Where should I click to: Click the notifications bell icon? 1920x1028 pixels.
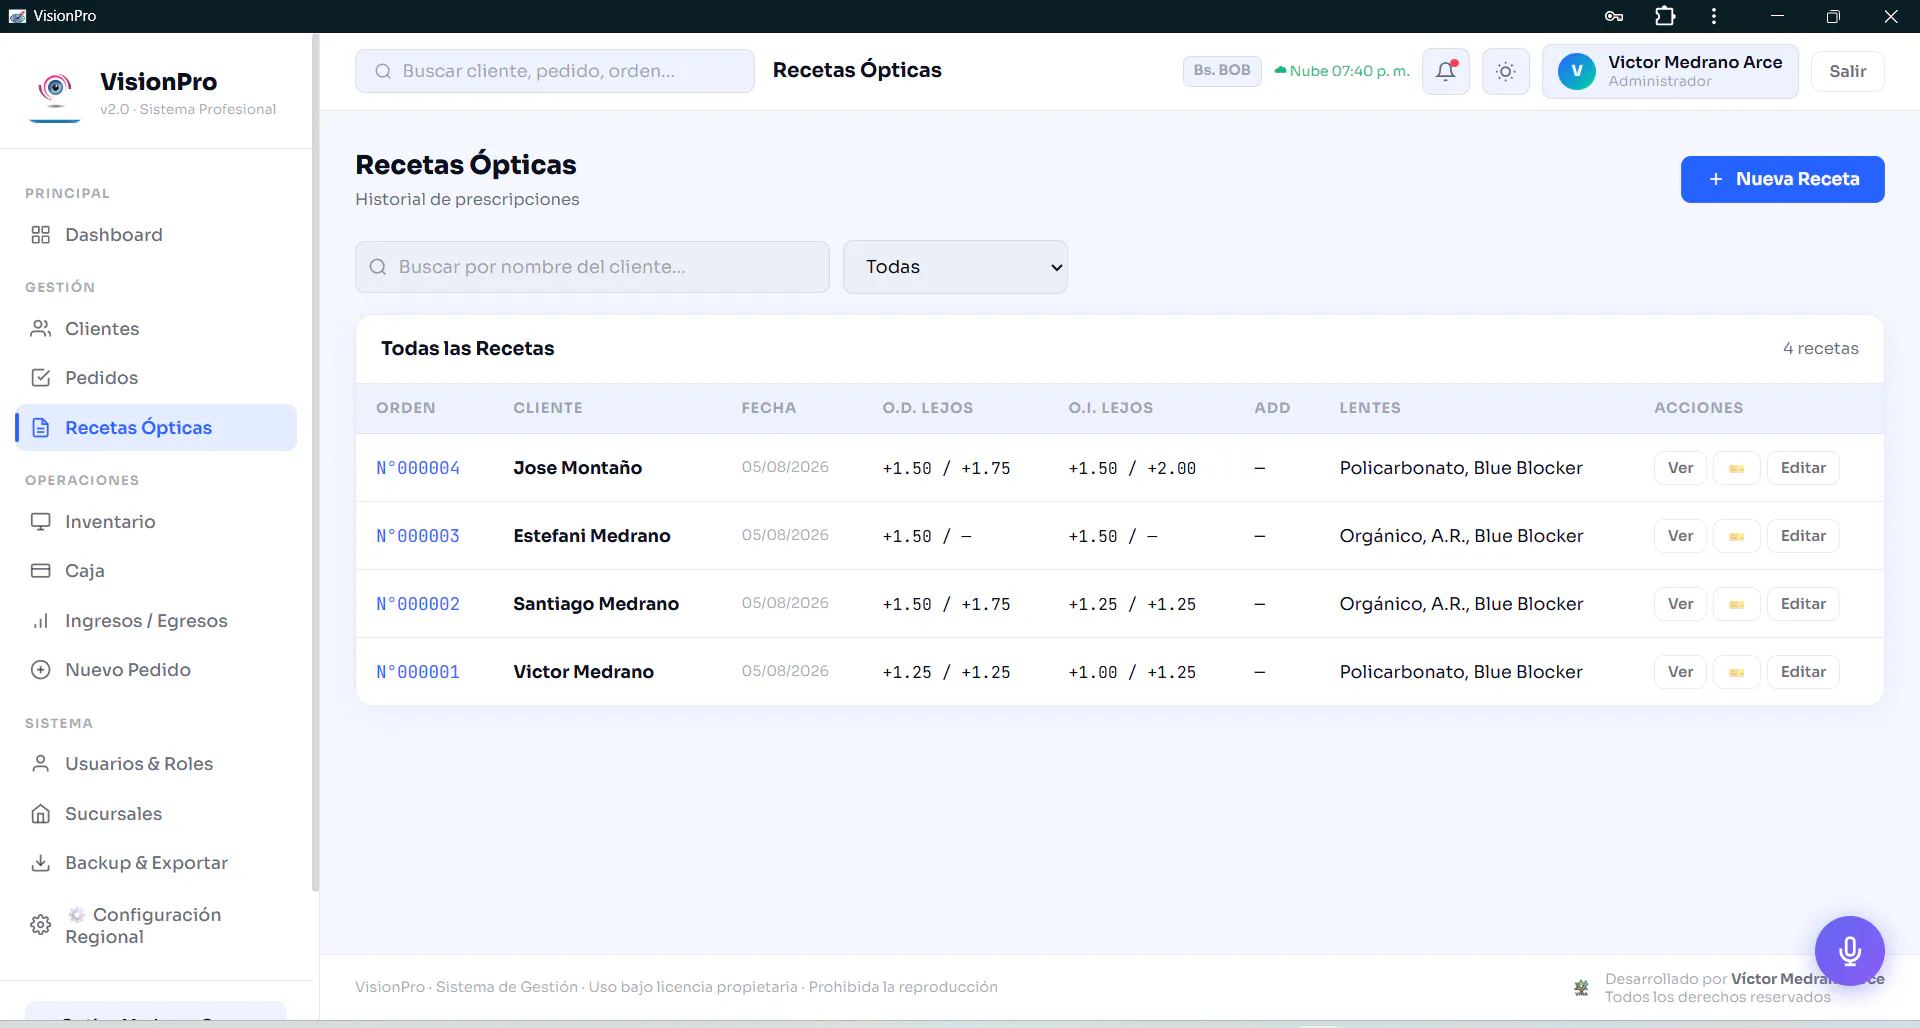pos(1446,71)
